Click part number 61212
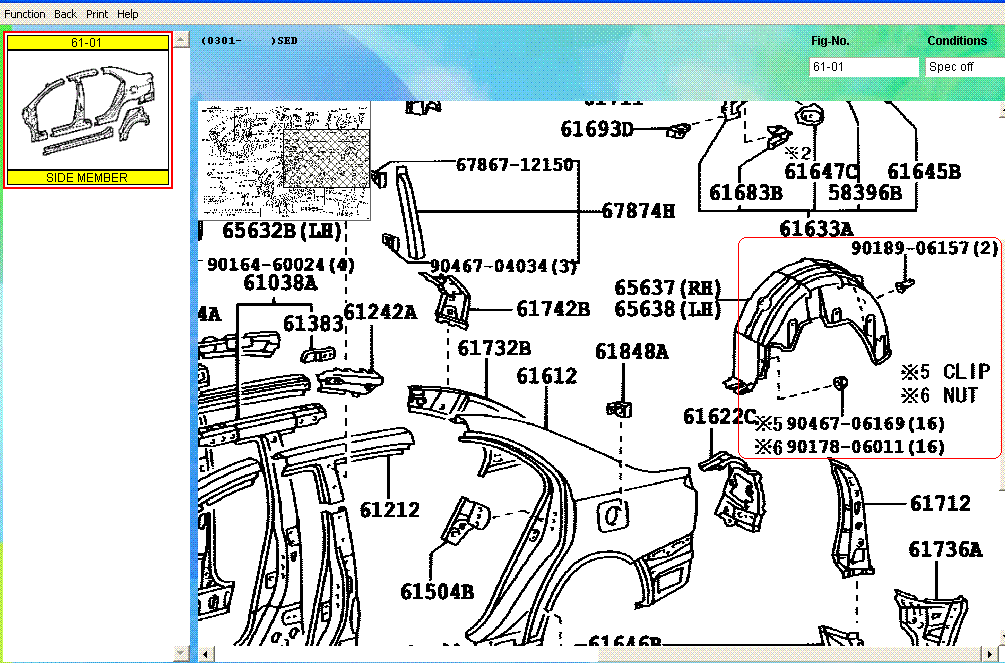The image size is (1005, 663). (x=388, y=508)
